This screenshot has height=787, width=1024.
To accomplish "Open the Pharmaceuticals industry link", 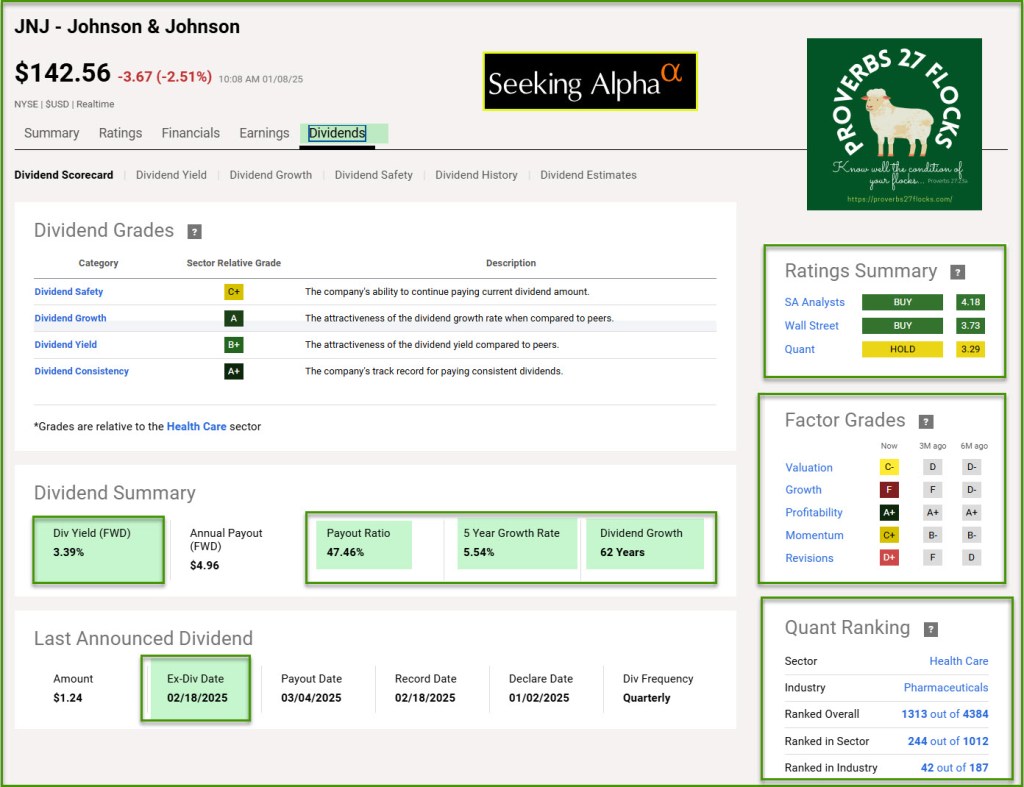I will point(945,687).
